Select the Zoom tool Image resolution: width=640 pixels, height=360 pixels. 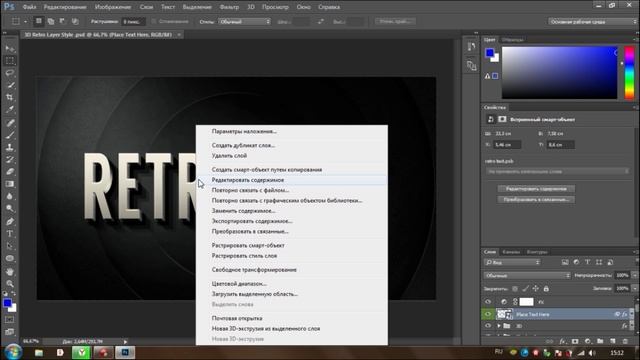click(10, 284)
